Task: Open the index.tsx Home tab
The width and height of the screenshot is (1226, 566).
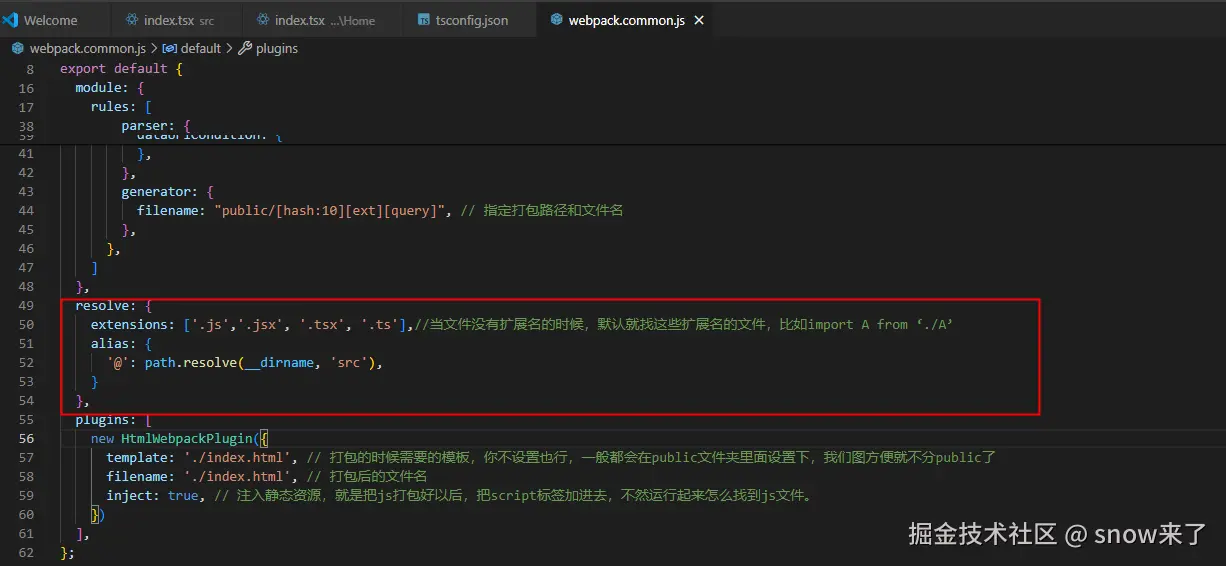Action: click(x=322, y=20)
